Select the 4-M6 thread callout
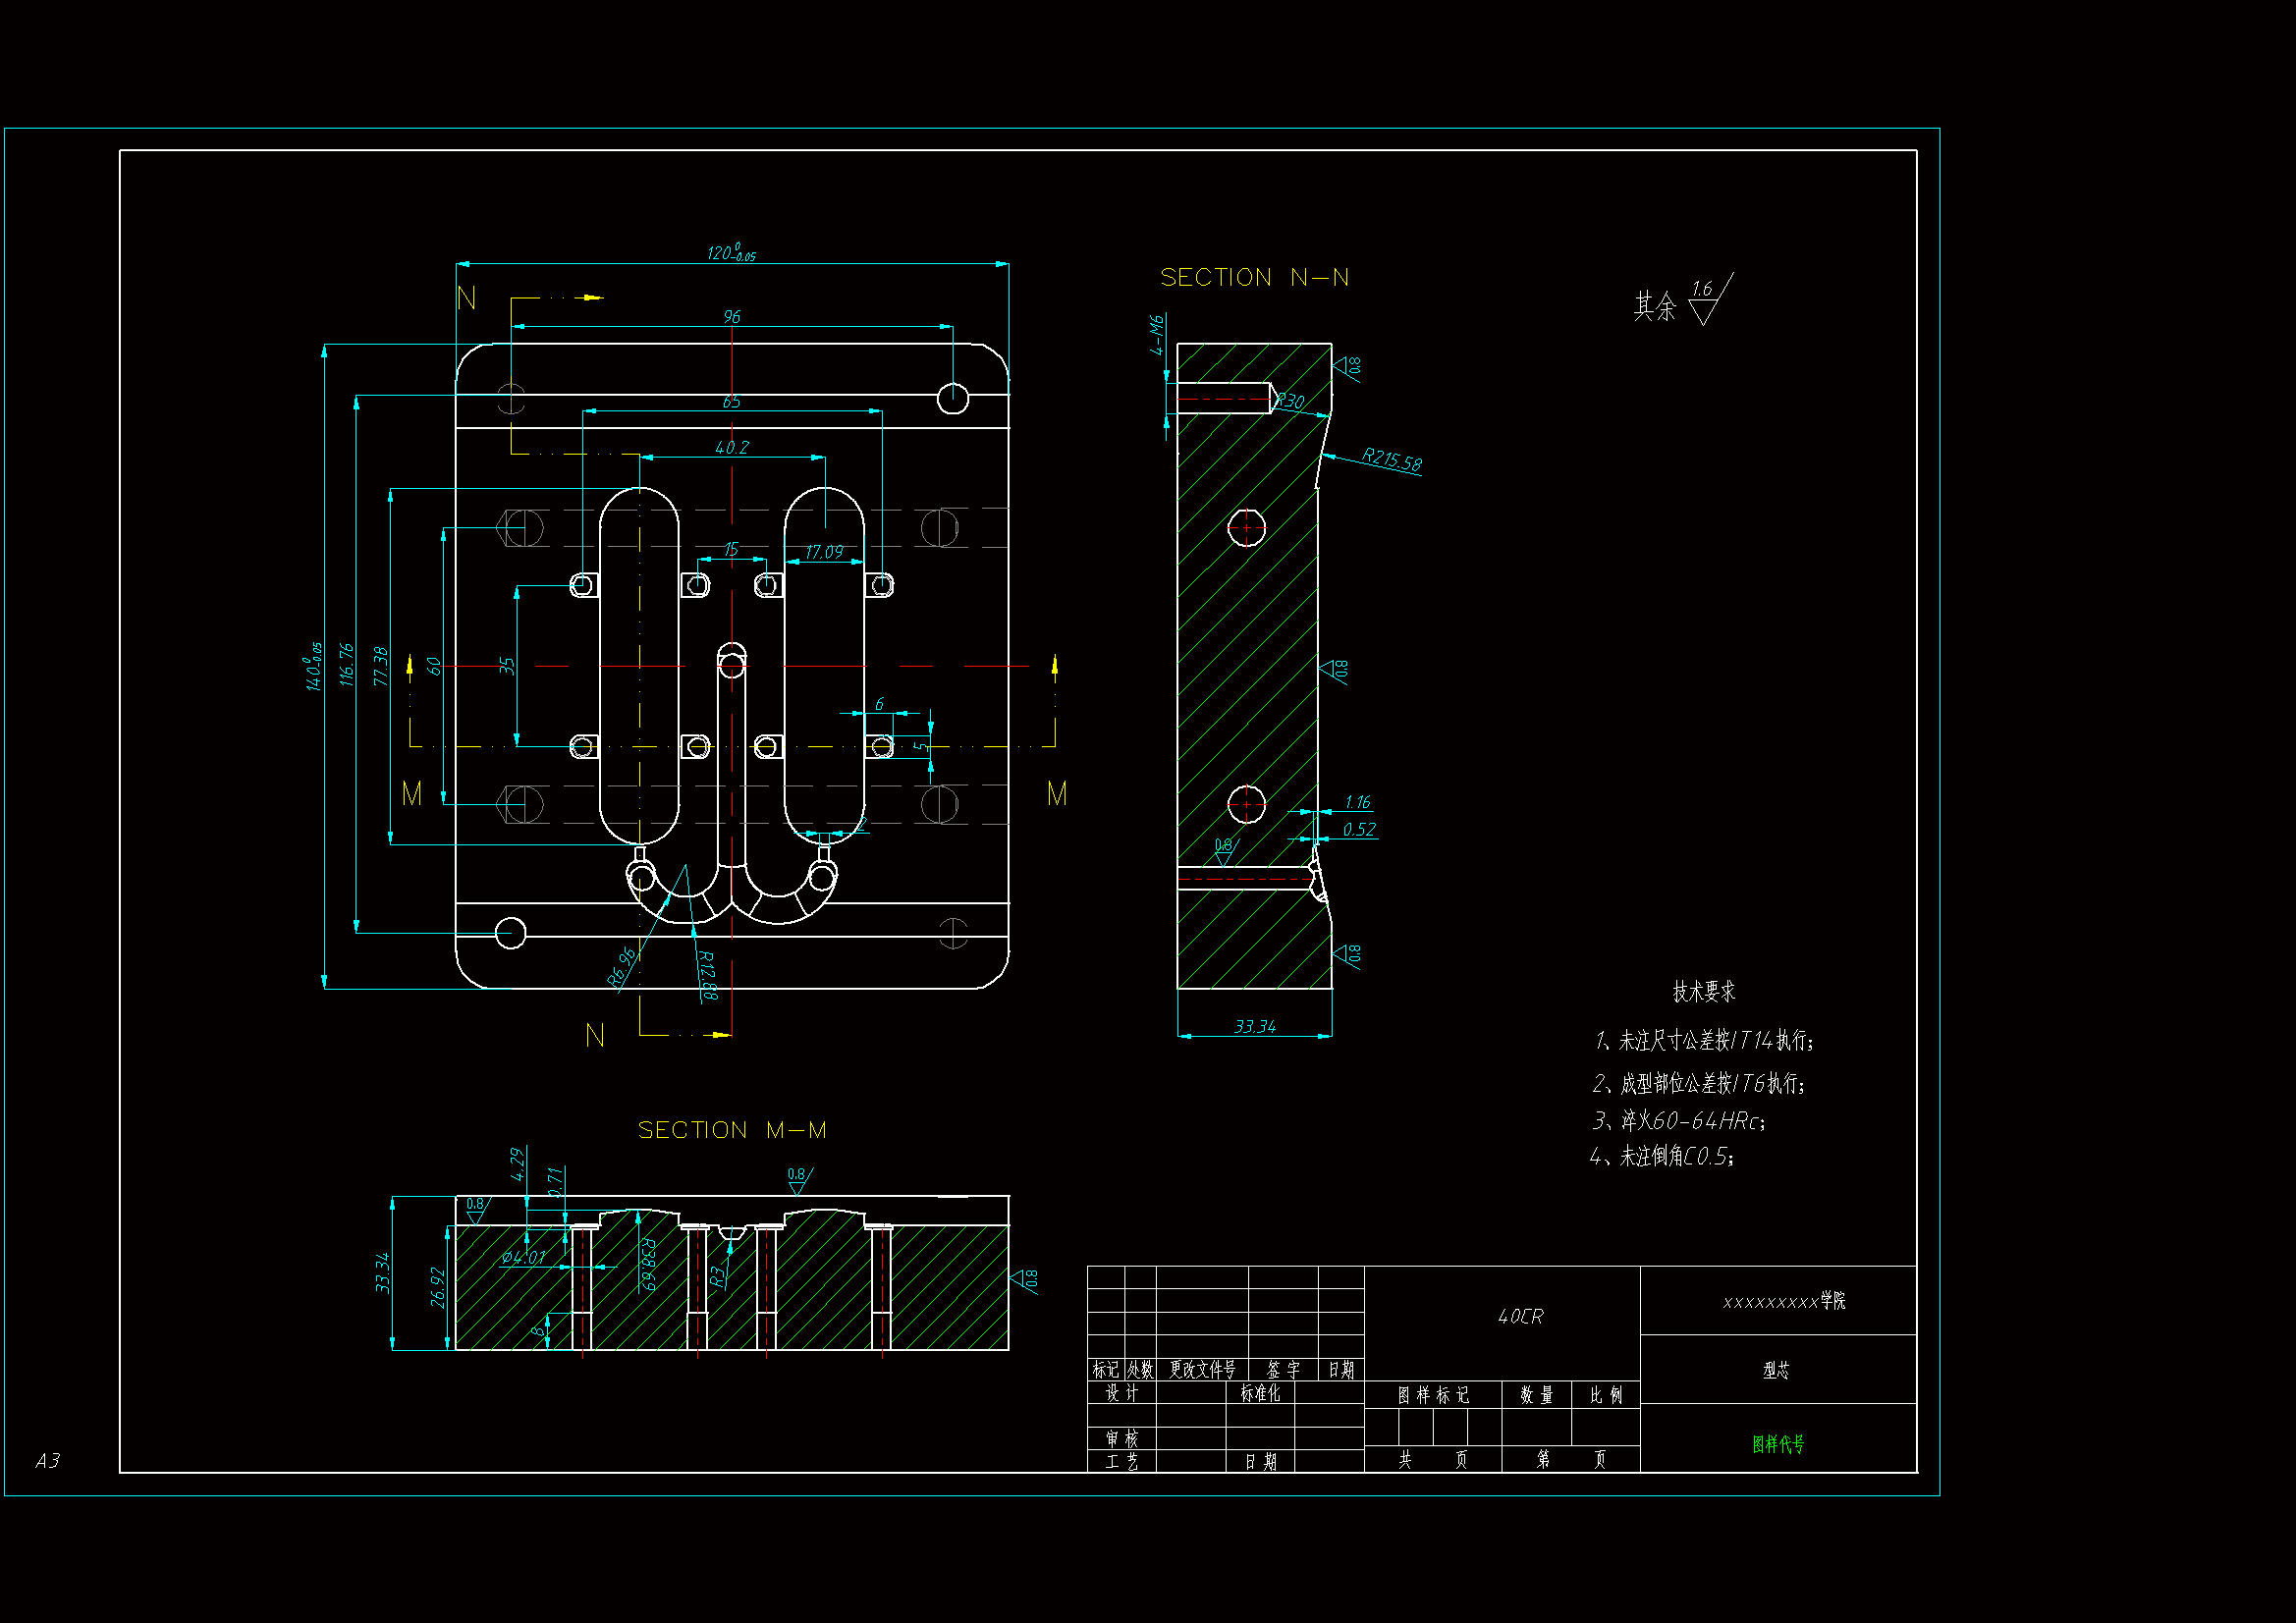This screenshot has height=1623, width=2296. [1157, 336]
